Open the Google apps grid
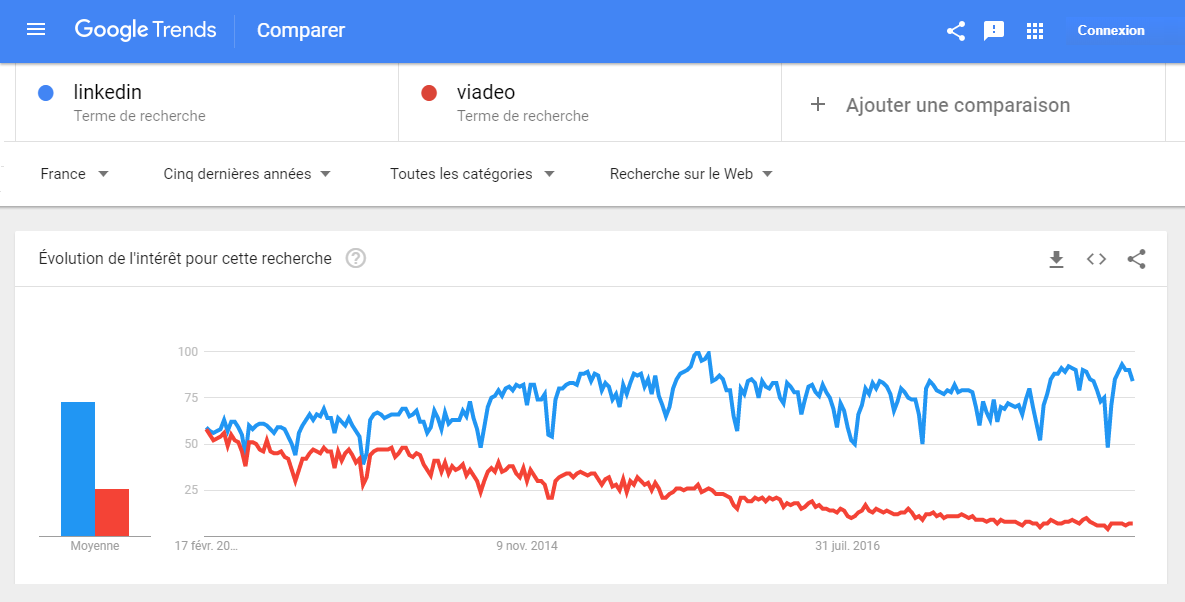Viewport: 1185px width, 602px height. click(x=1035, y=31)
